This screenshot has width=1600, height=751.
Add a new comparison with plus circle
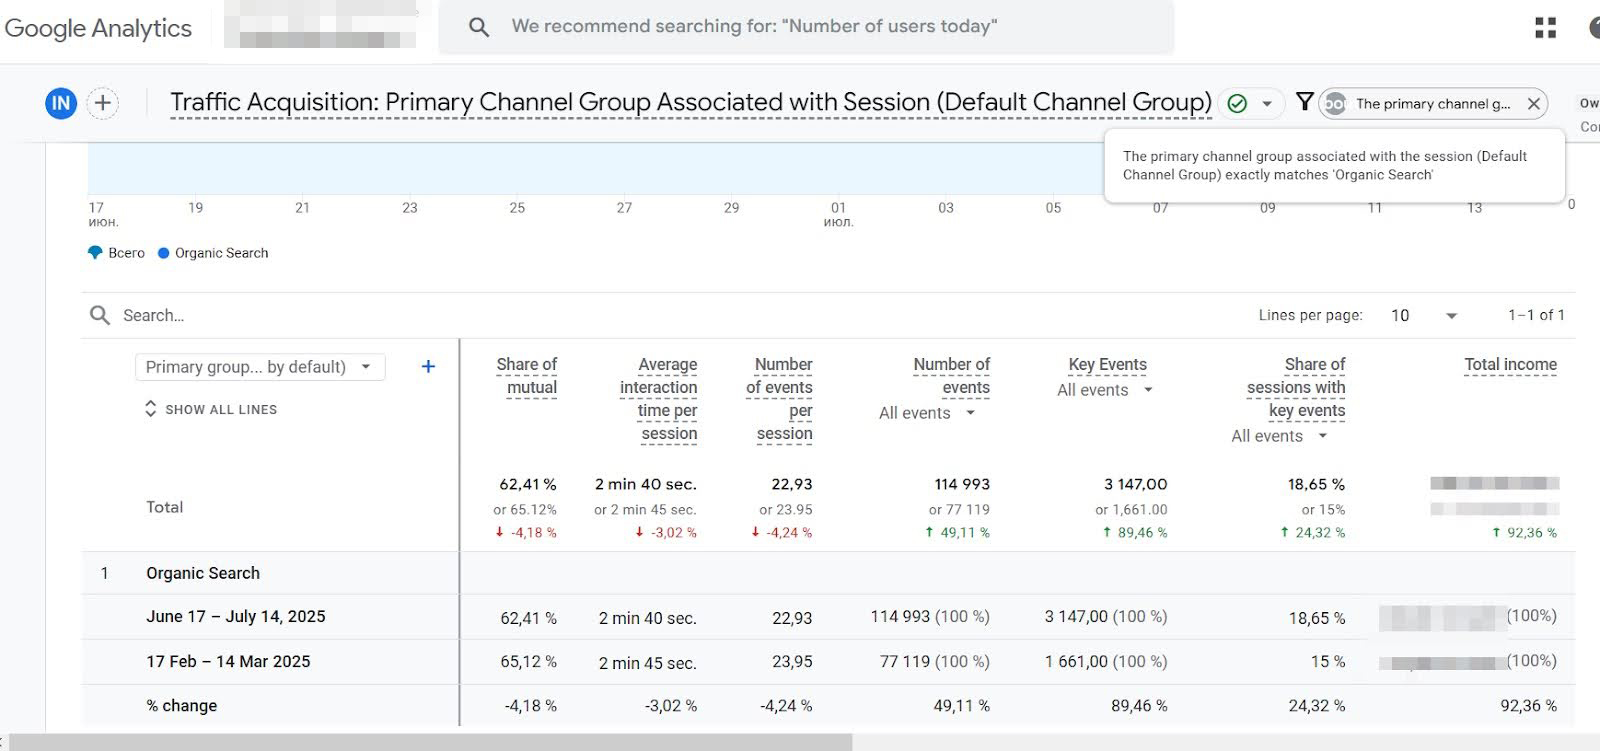click(103, 103)
